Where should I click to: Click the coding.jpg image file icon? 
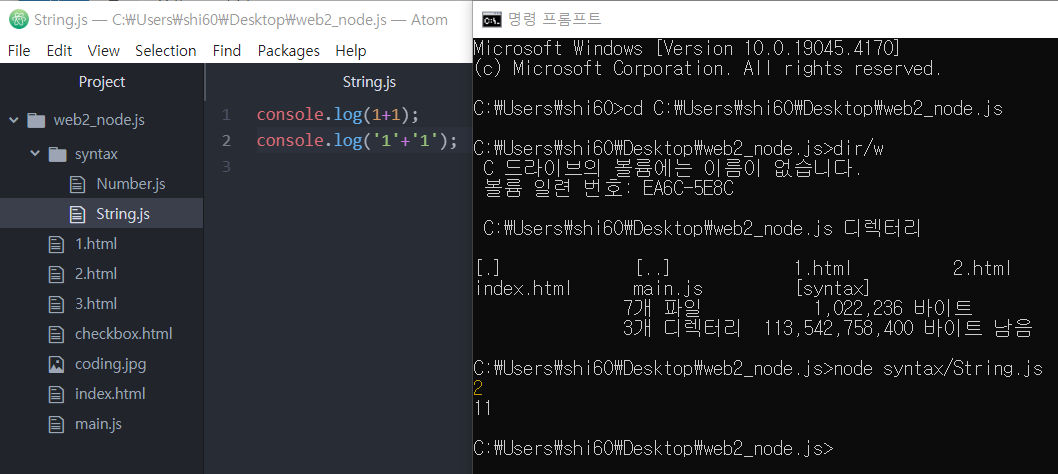click(56, 365)
